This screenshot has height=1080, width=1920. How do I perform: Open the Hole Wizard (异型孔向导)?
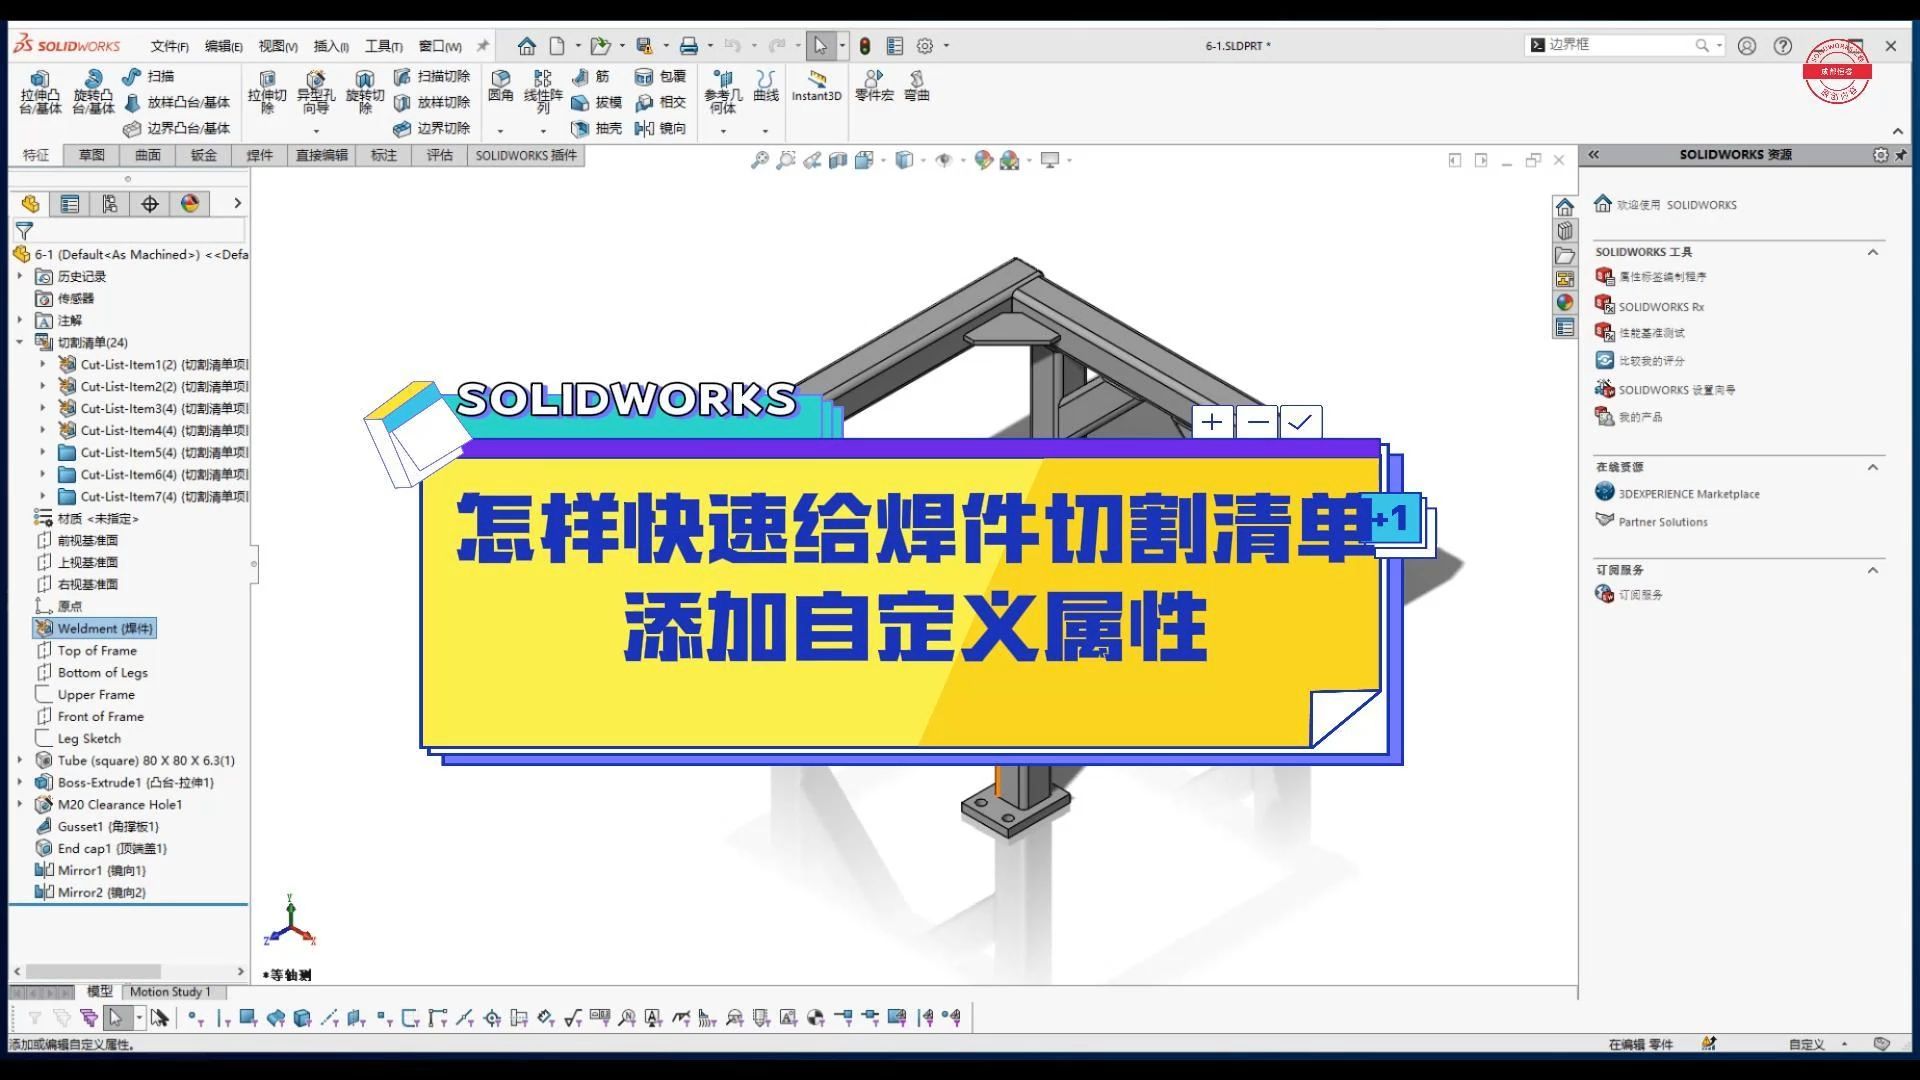(316, 92)
